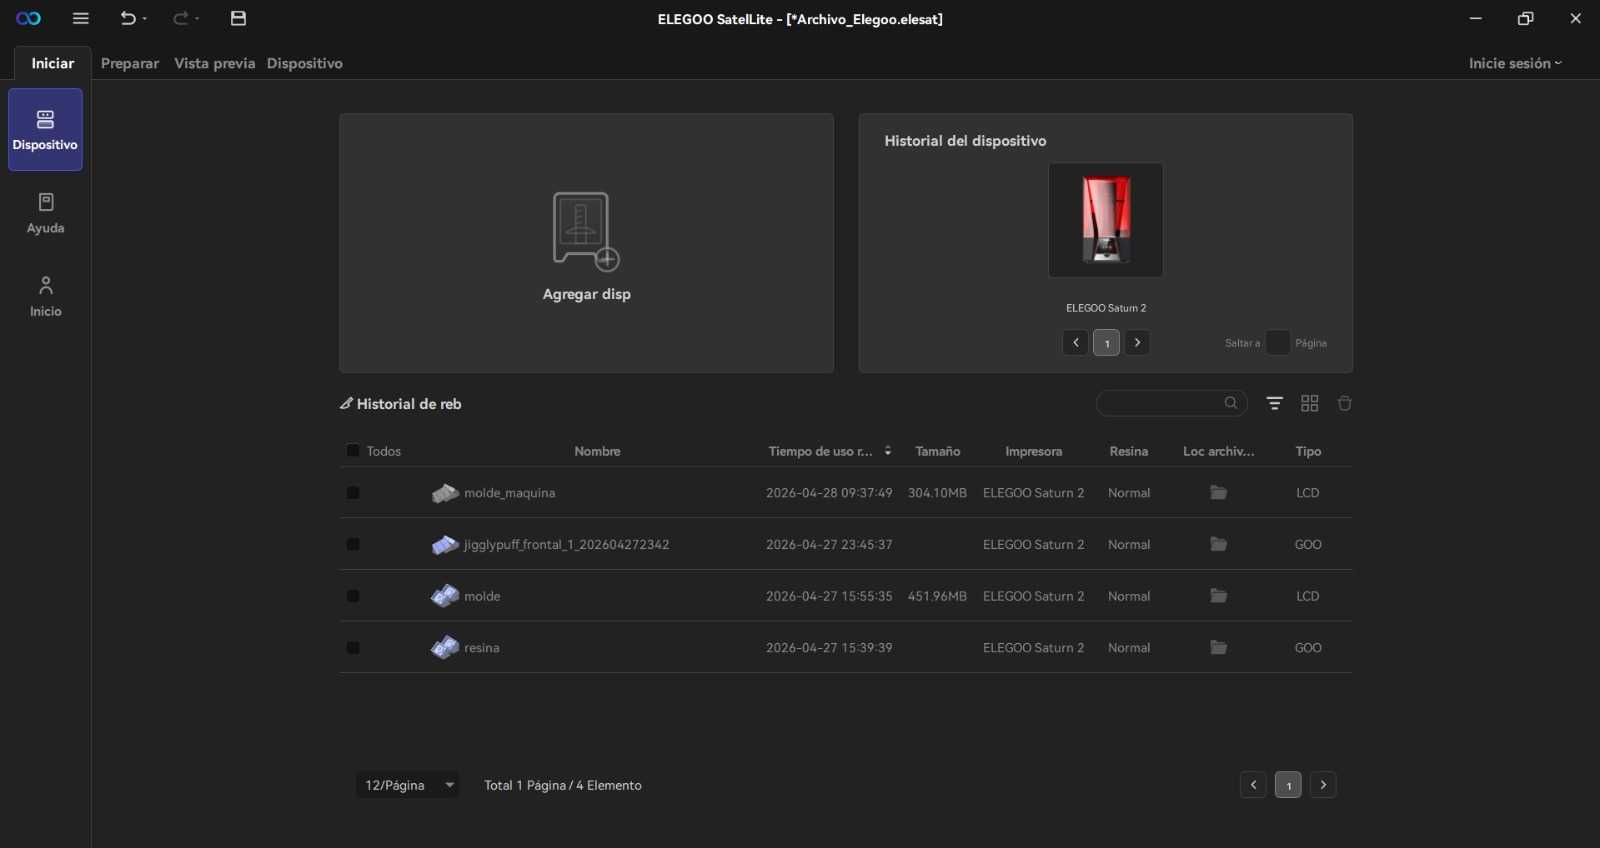Click the Tamaño column header
1600x848 pixels.
[x=937, y=451]
